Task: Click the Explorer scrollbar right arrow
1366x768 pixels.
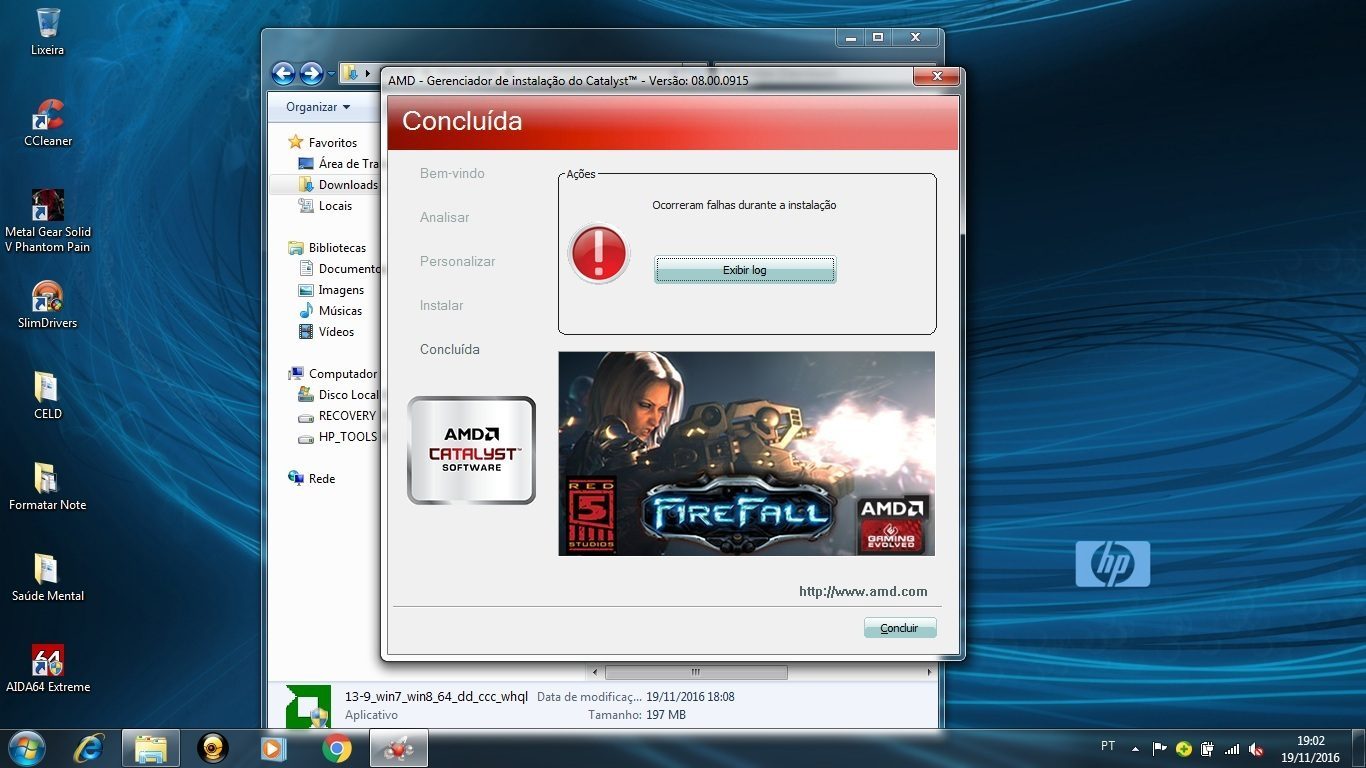Action: coord(929,672)
